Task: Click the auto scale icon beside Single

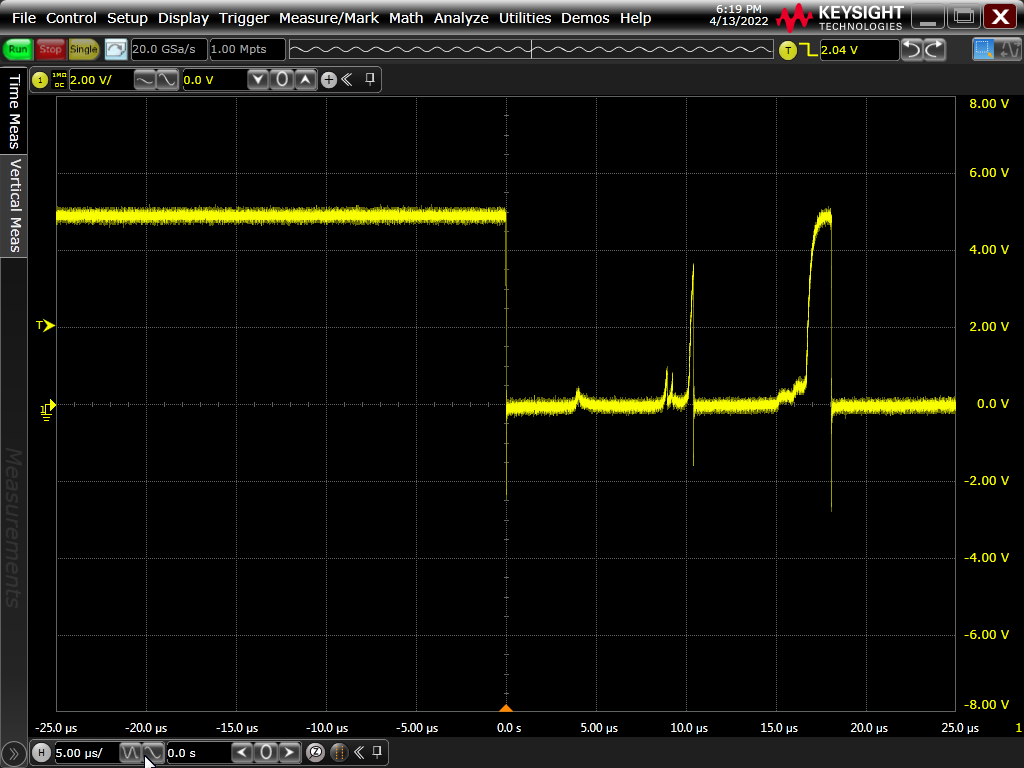Action: [x=116, y=50]
